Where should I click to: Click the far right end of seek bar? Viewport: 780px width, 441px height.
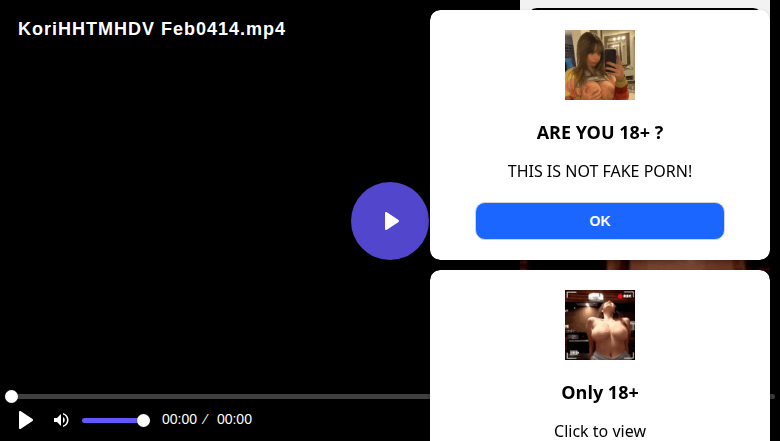(773, 396)
